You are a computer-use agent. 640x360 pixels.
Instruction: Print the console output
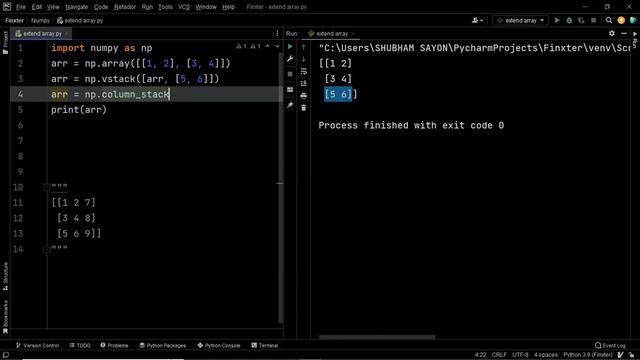click(x=303, y=96)
